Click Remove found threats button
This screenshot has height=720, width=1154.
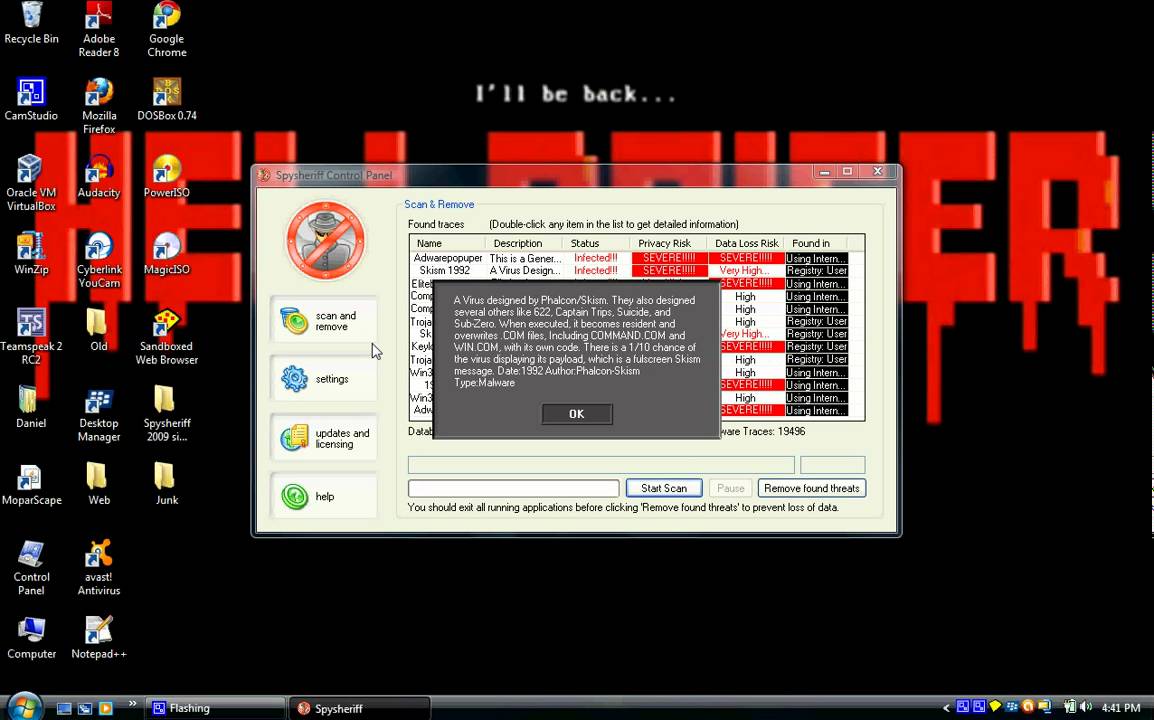click(812, 488)
